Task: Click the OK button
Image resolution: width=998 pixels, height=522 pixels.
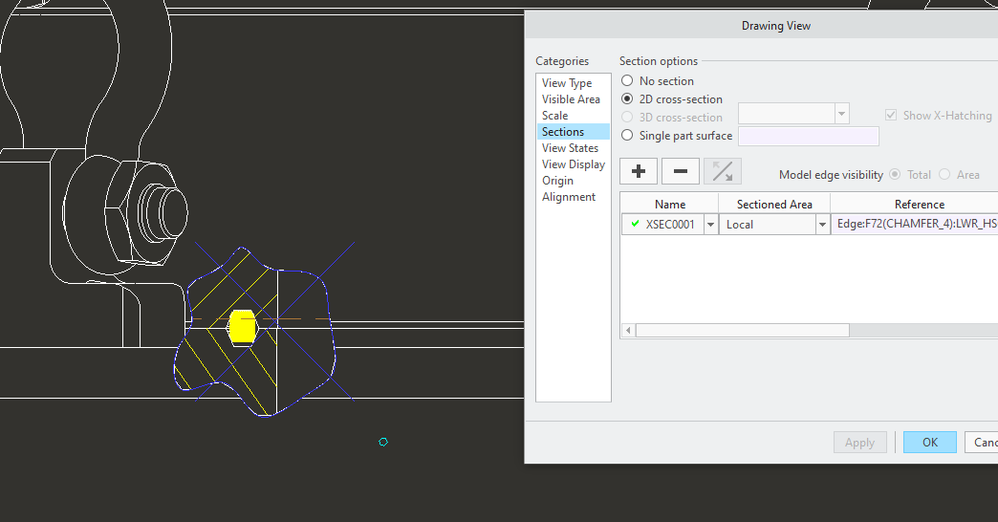Action: 930,442
